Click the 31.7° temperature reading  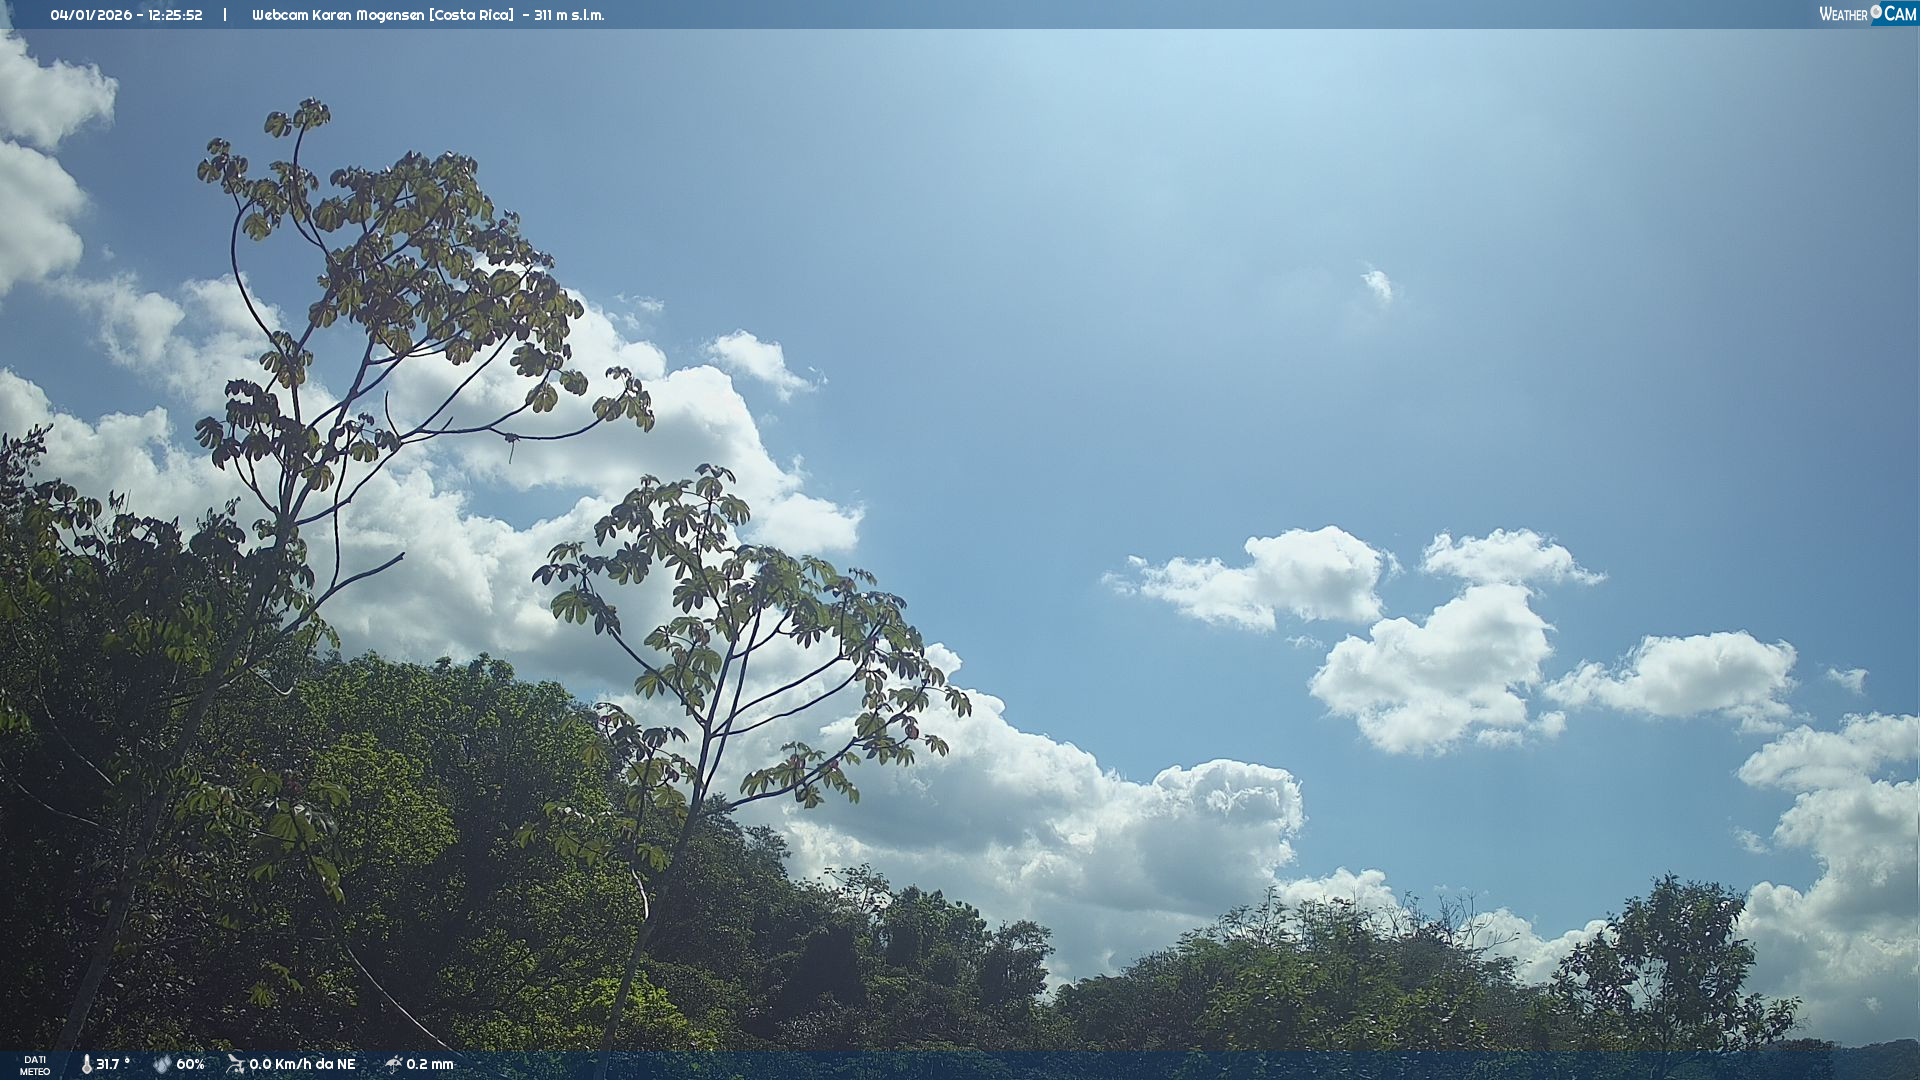coord(112,1064)
